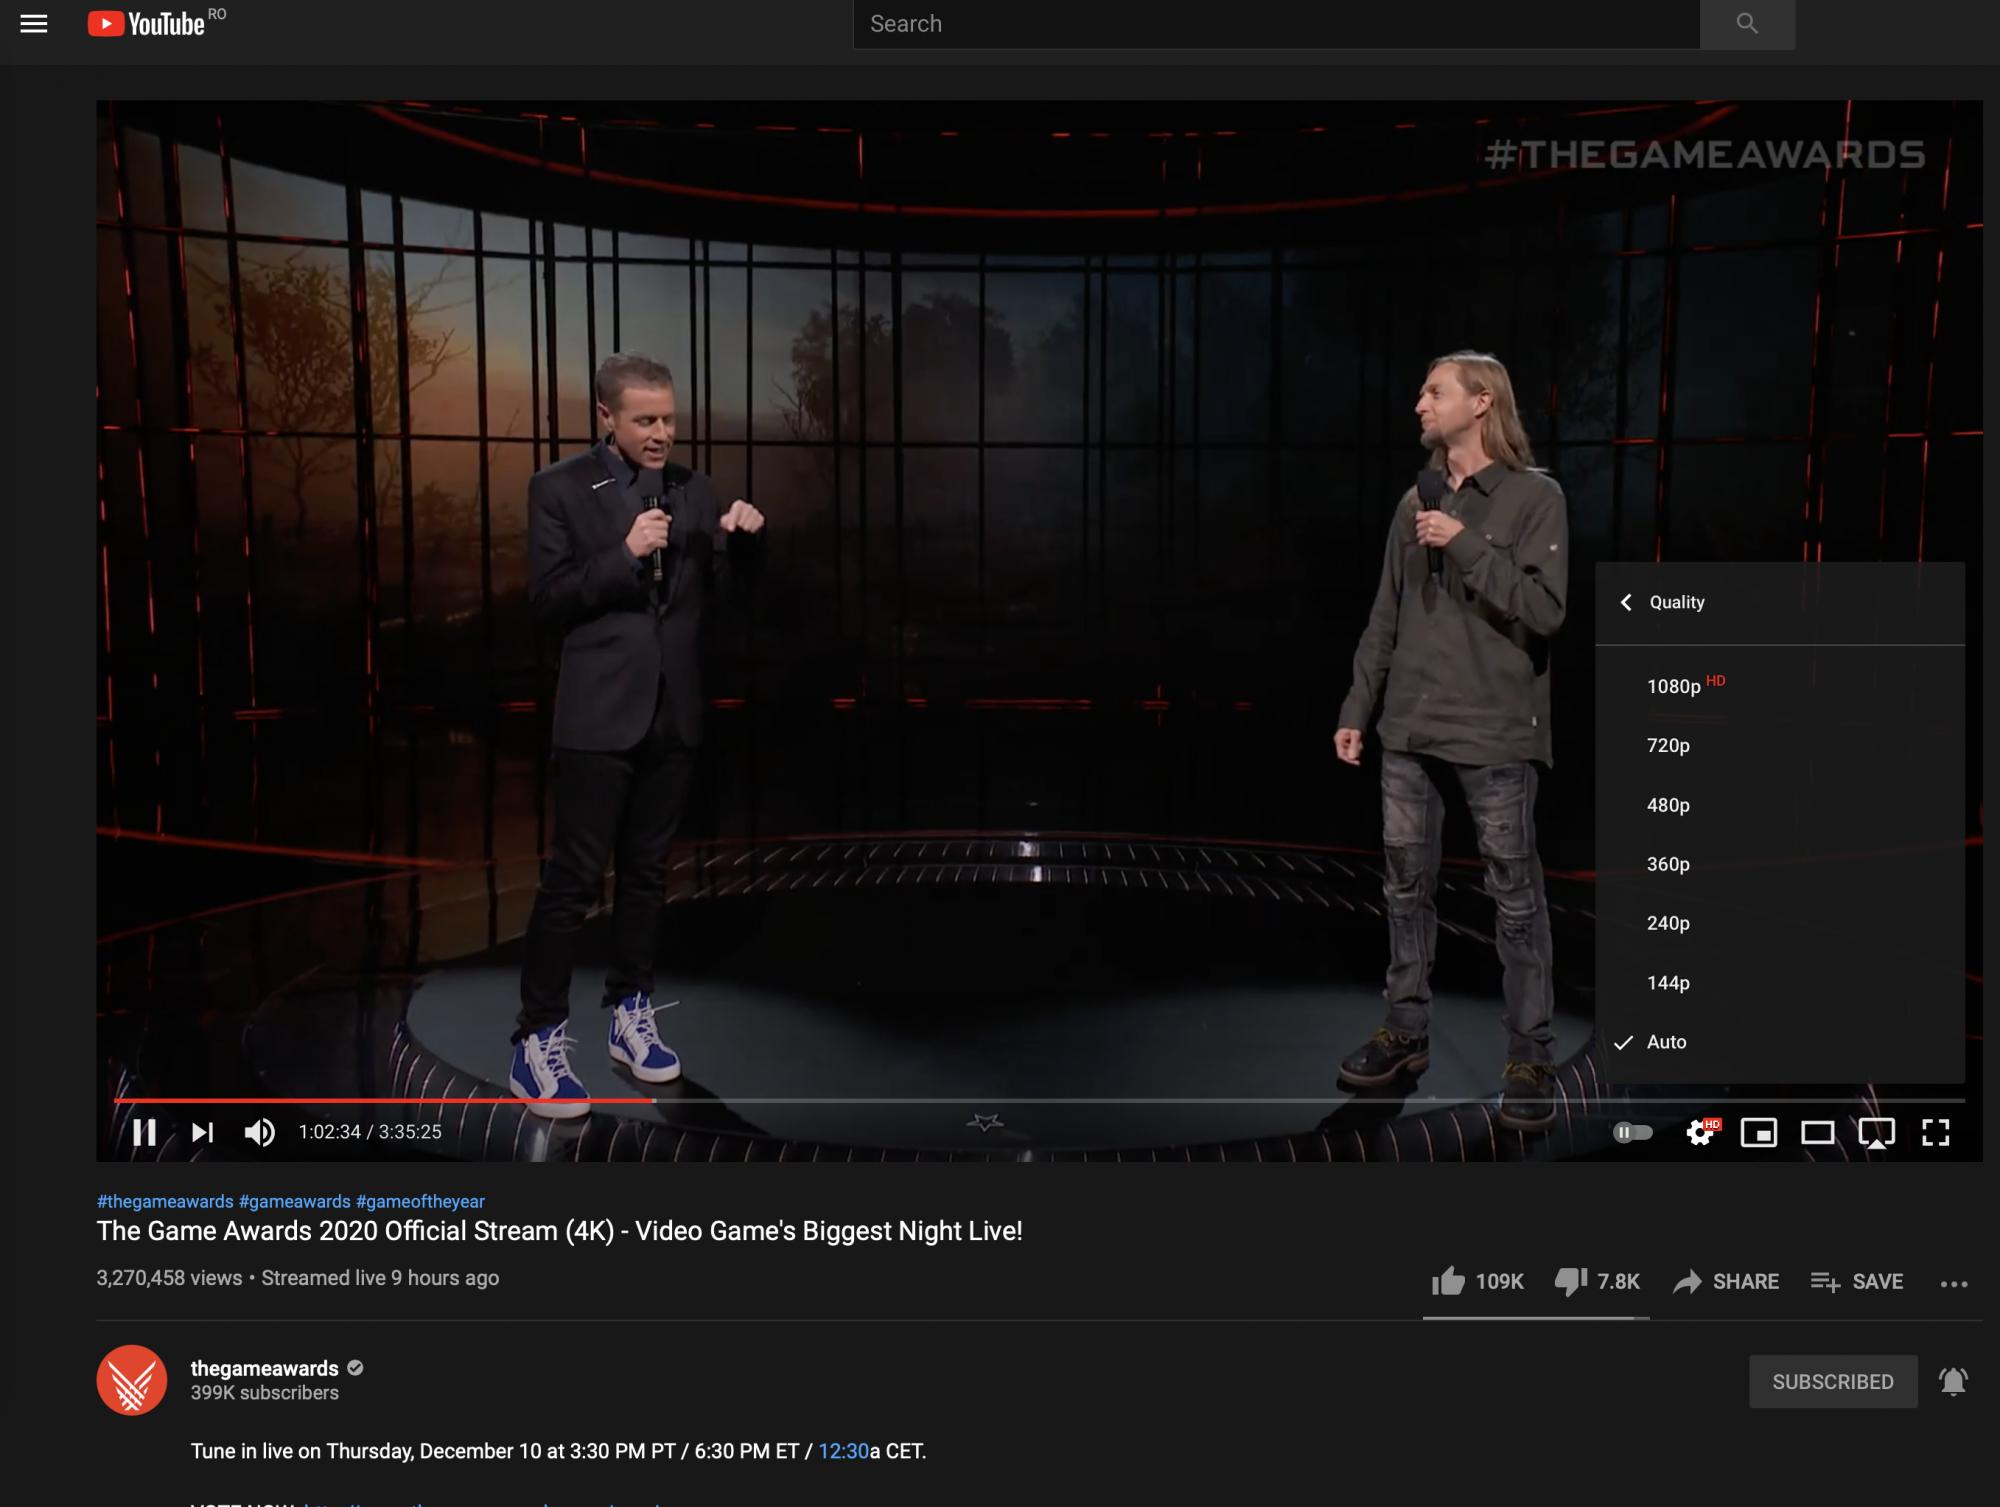Mute the video volume
The height and width of the screenshot is (1507, 2000).
[x=259, y=1132]
